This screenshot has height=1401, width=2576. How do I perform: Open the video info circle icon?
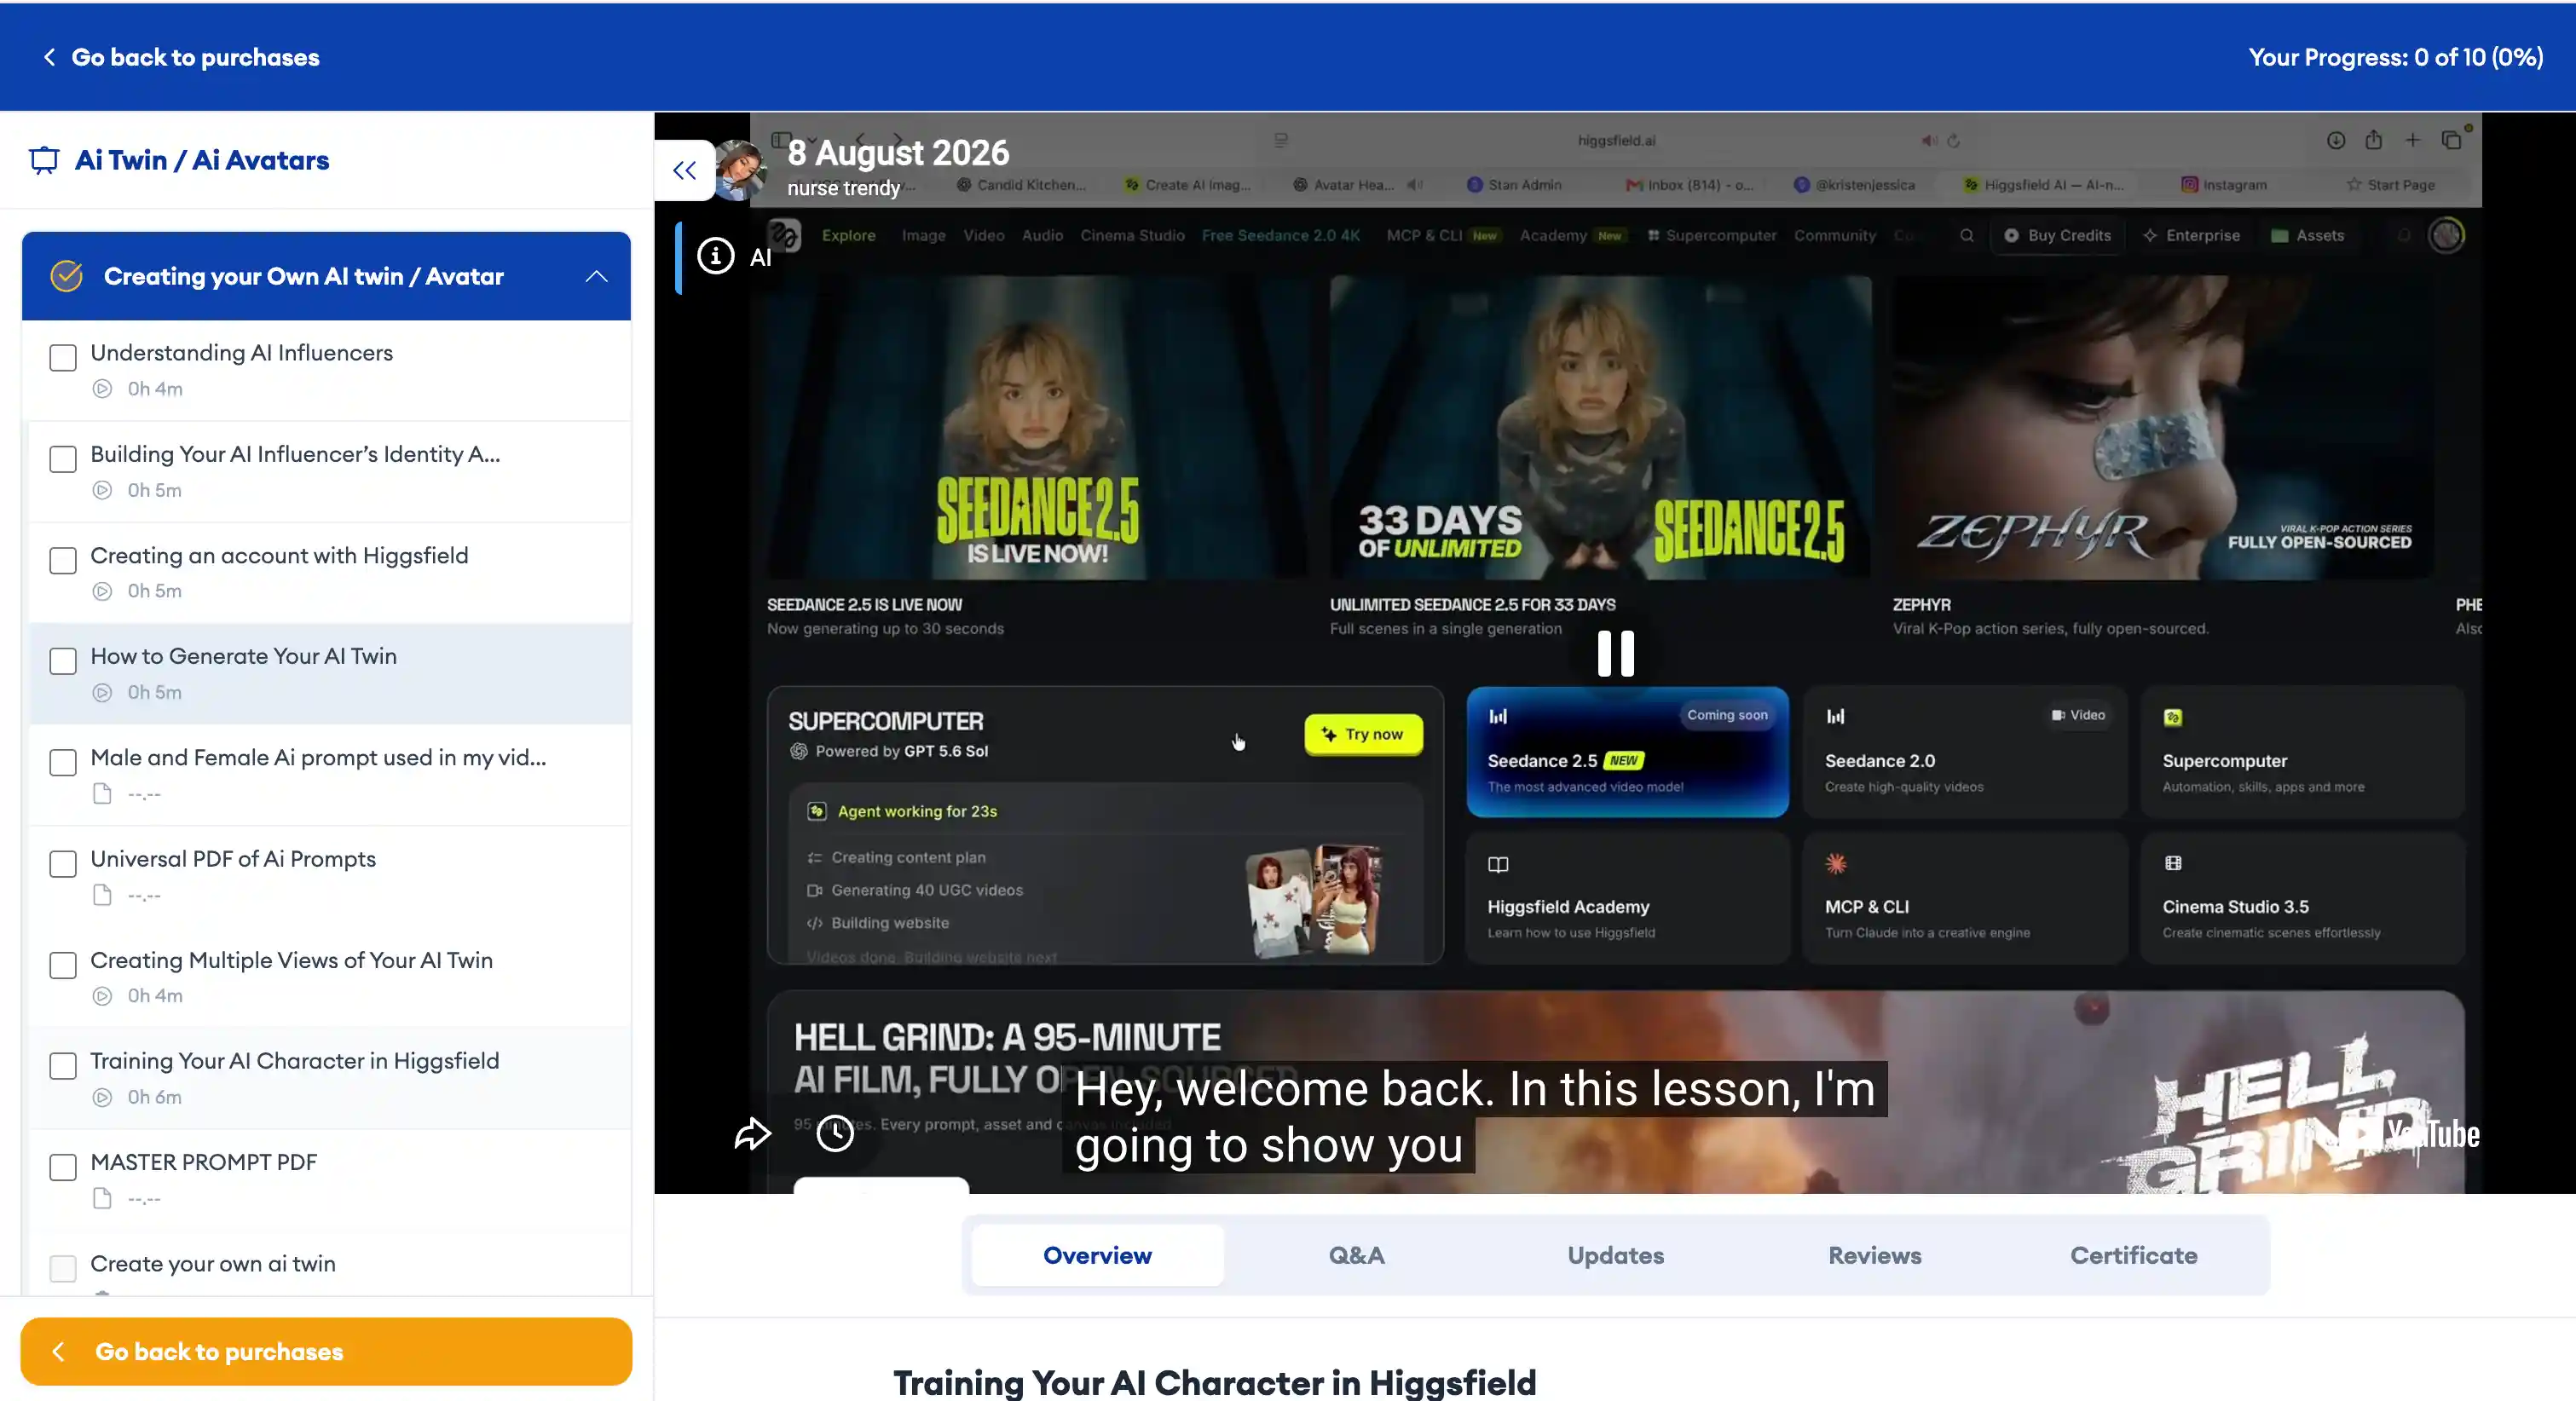715,256
